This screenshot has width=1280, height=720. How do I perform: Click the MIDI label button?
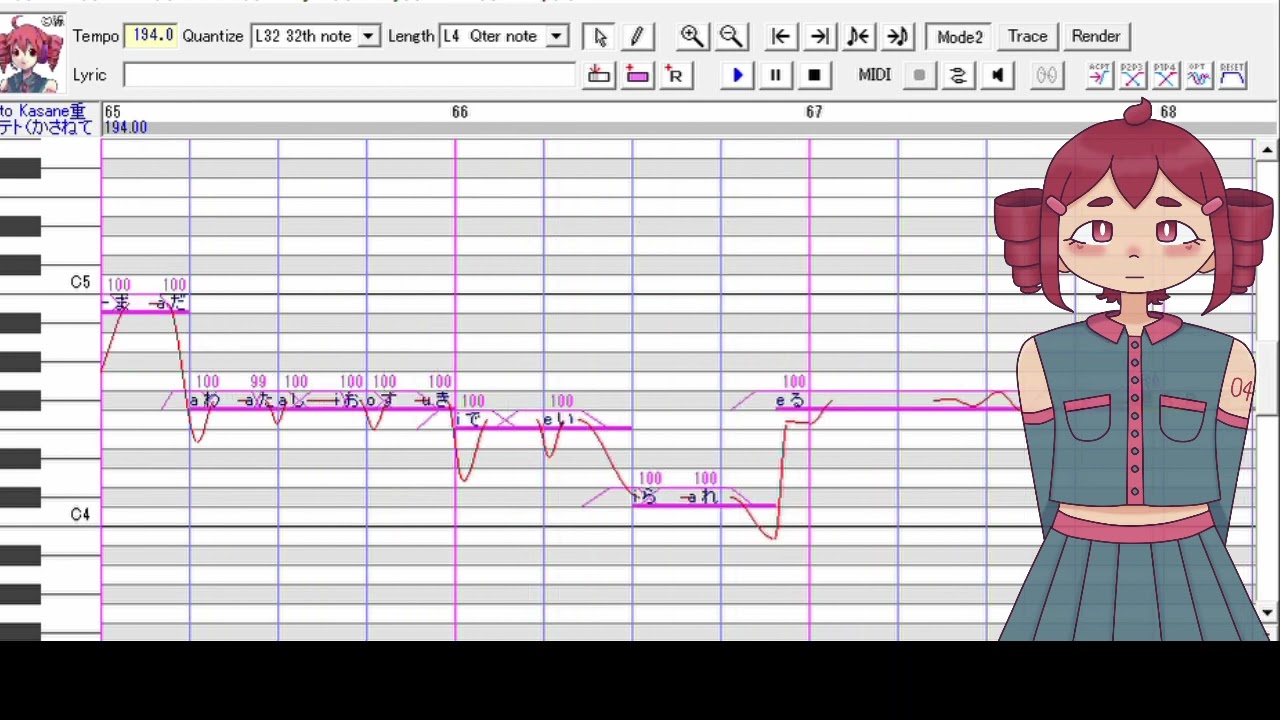coord(874,75)
